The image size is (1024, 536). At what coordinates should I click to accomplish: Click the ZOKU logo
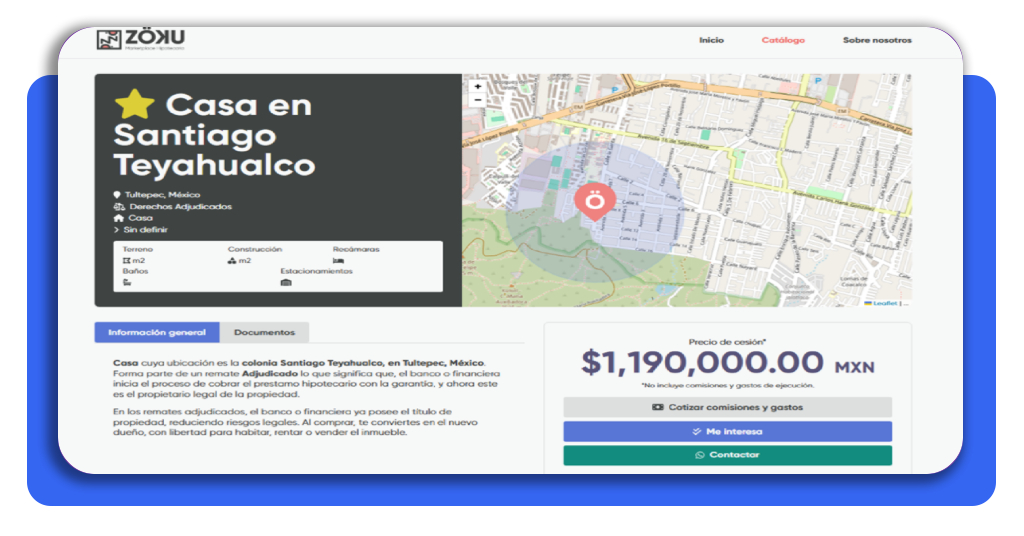(141, 39)
